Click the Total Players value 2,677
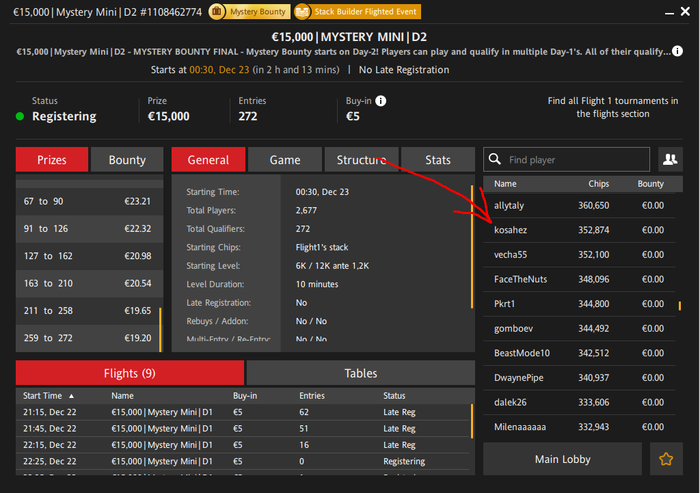This screenshot has height=493, width=700. click(306, 210)
